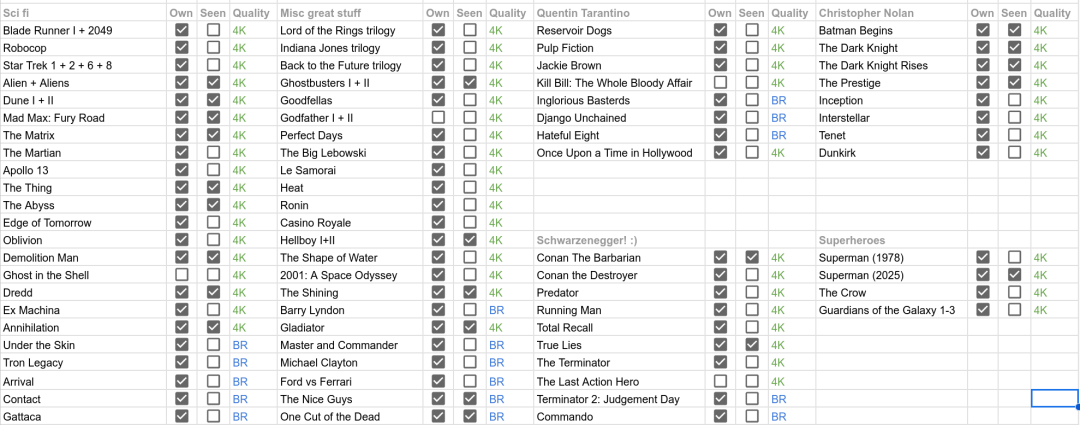Check Own for The Last Action Hero
Viewport: 1080px width, 425px height.
(x=720, y=382)
